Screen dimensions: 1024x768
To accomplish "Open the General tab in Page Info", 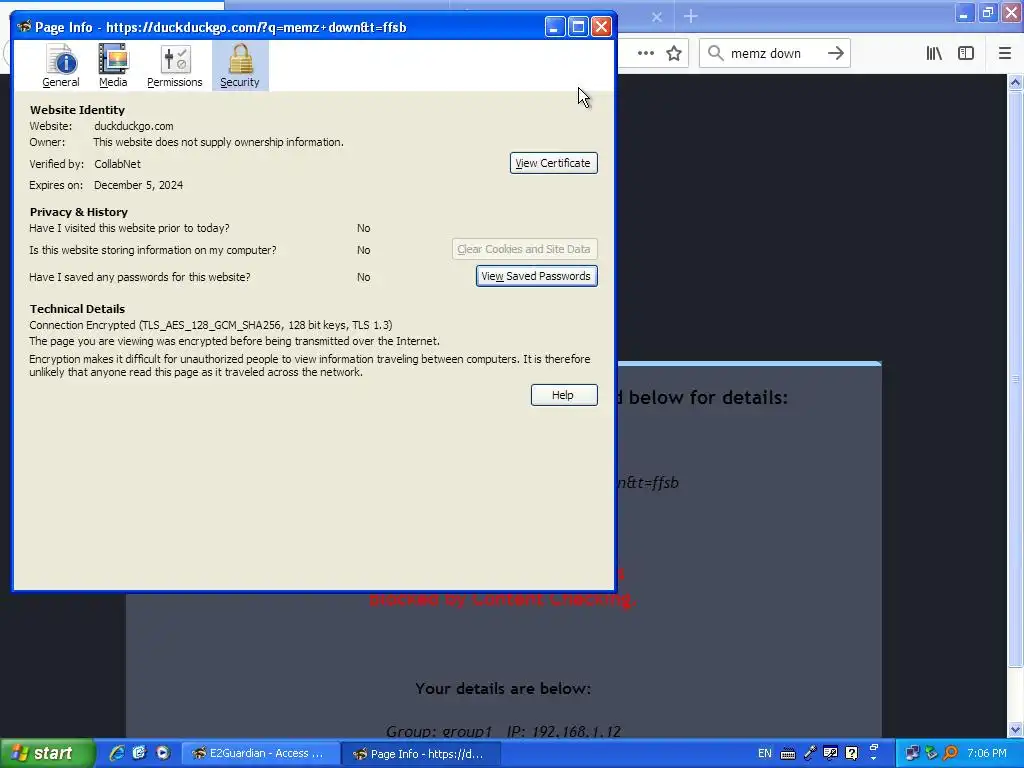I will coord(61,65).
